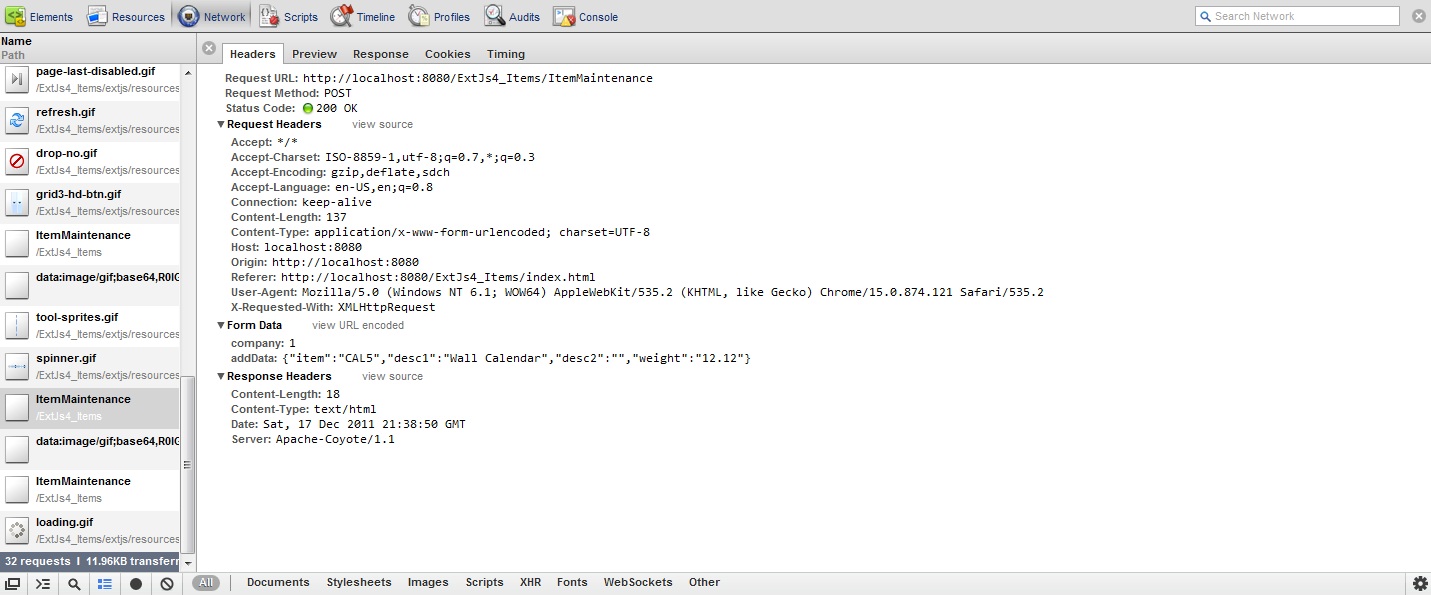Open the Console panel
The width and height of the screenshot is (1431, 595).
[586, 16]
